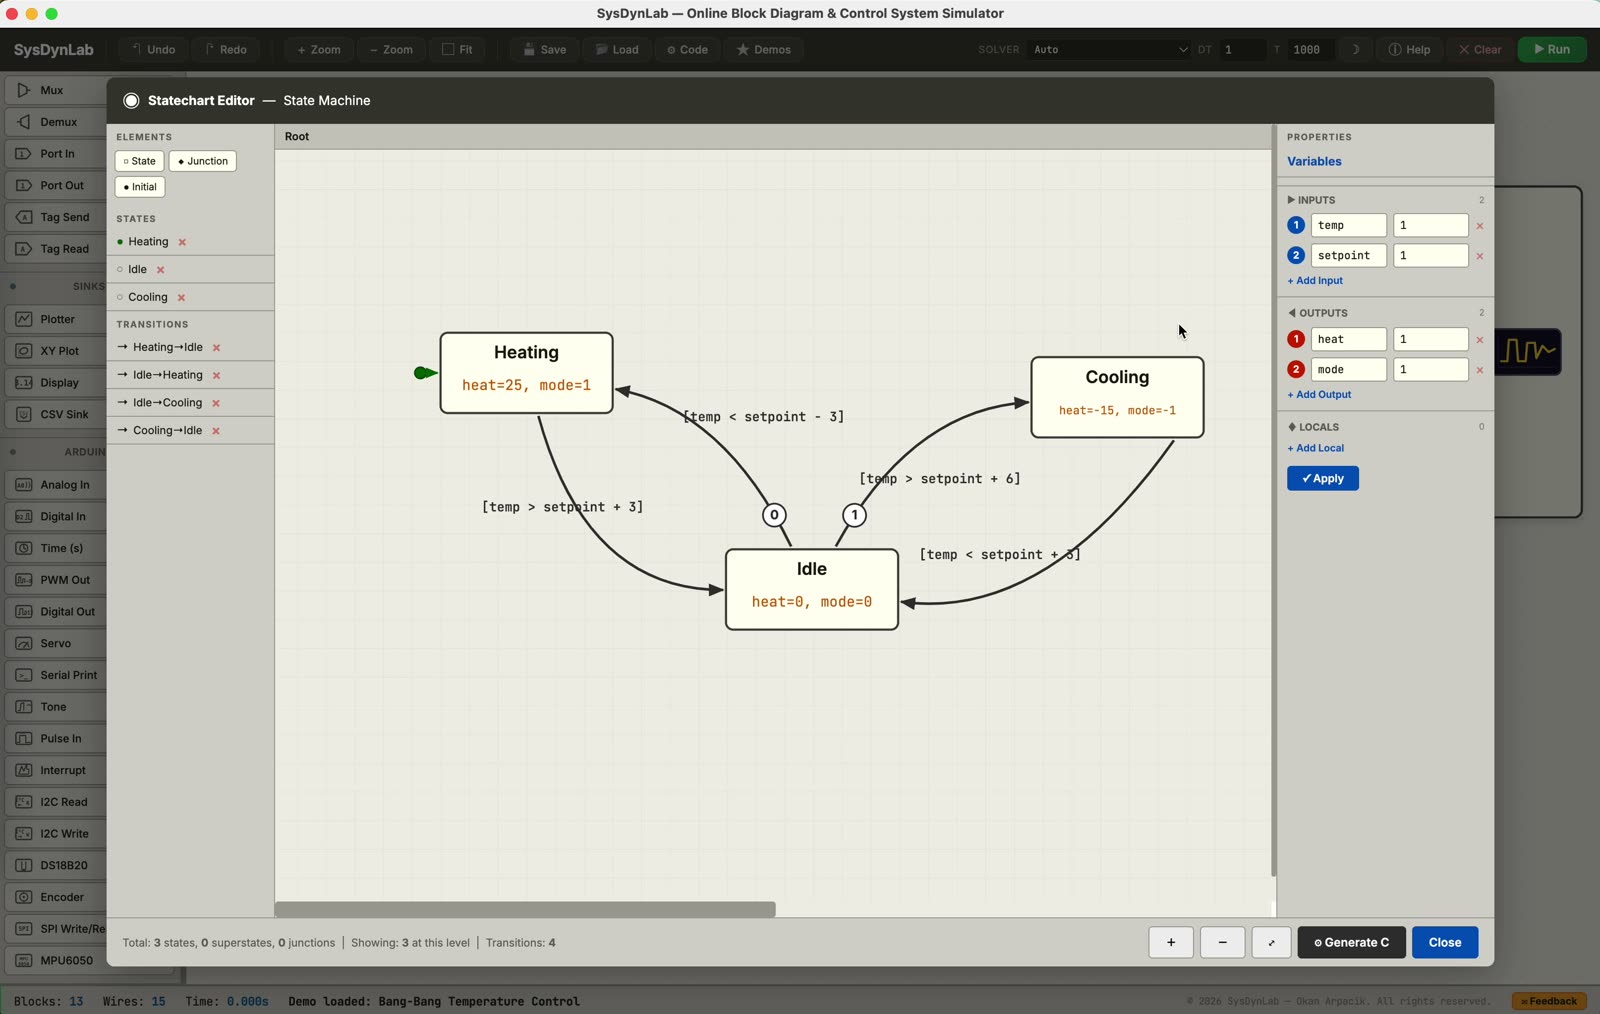1600x1014 pixels.
Task: Click the priority 1 transition marker
Action: pos(854,515)
